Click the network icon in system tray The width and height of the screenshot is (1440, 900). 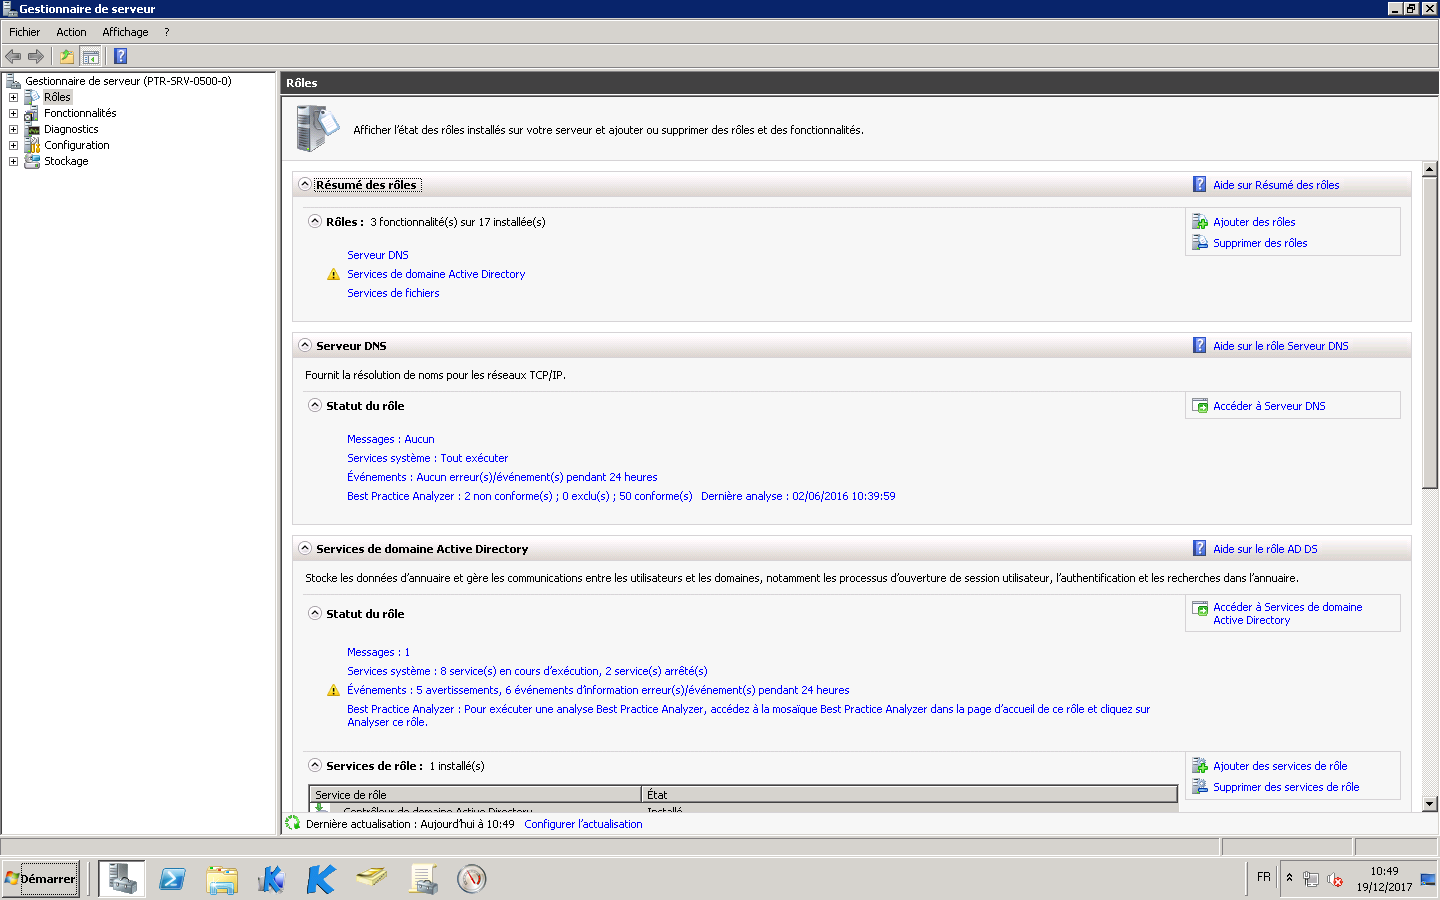pyautogui.click(x=1311, y=879)
